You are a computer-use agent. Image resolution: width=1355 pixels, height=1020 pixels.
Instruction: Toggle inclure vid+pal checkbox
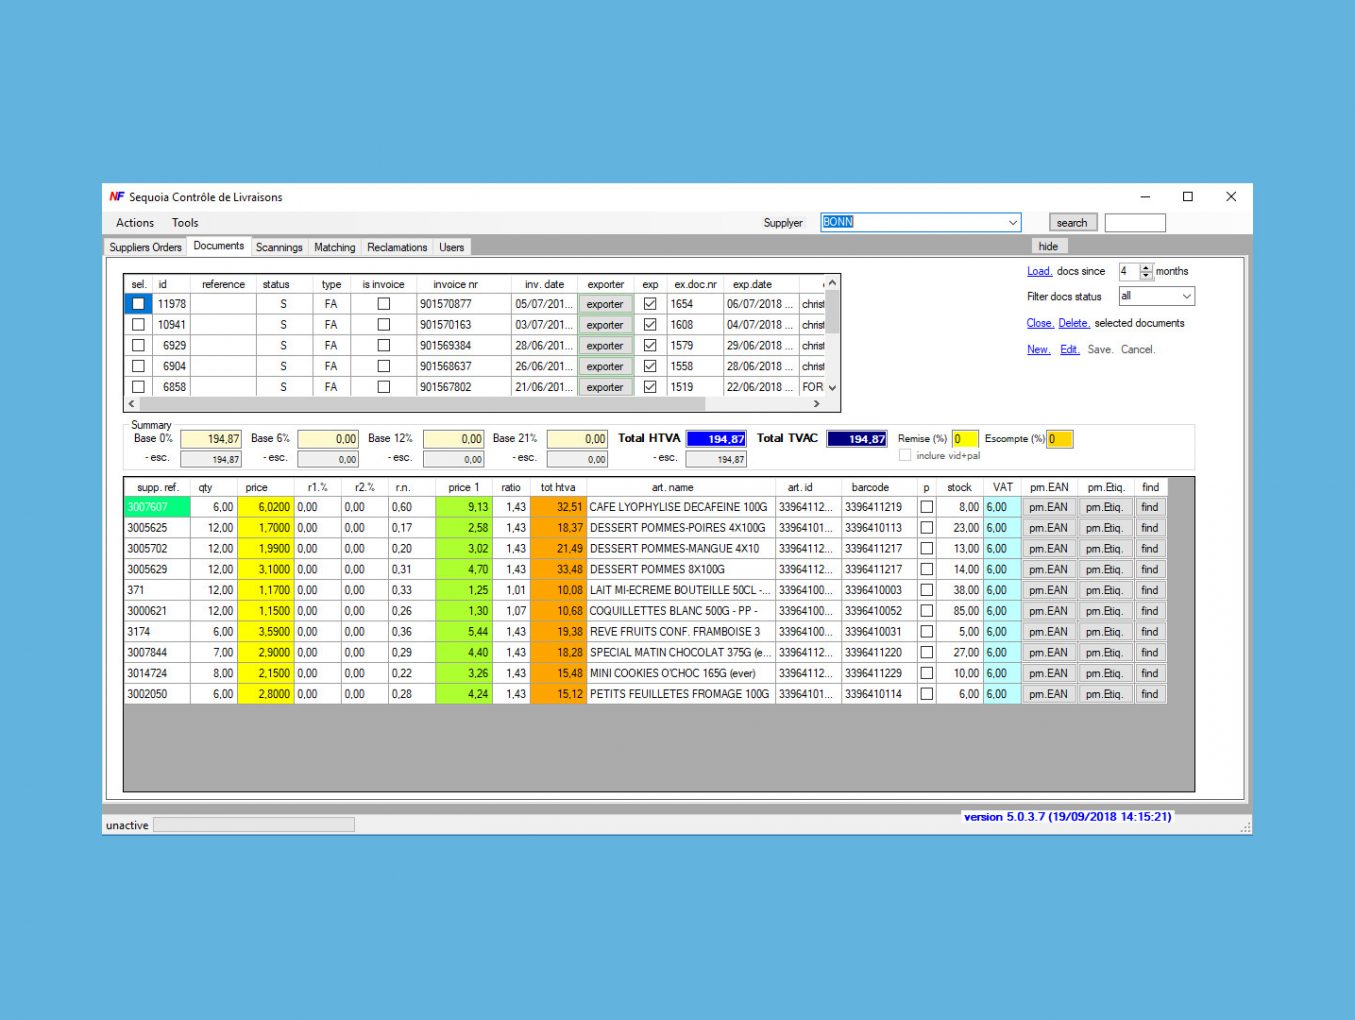coord(905,456)
